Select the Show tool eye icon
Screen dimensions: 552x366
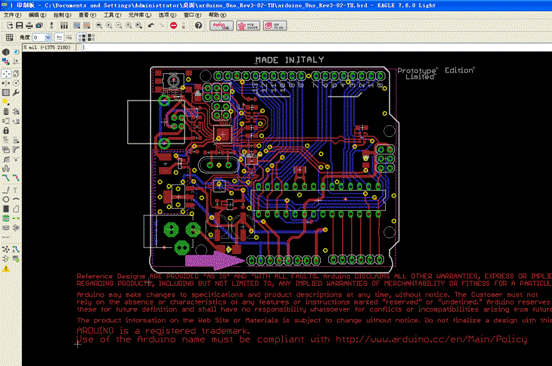16,52
